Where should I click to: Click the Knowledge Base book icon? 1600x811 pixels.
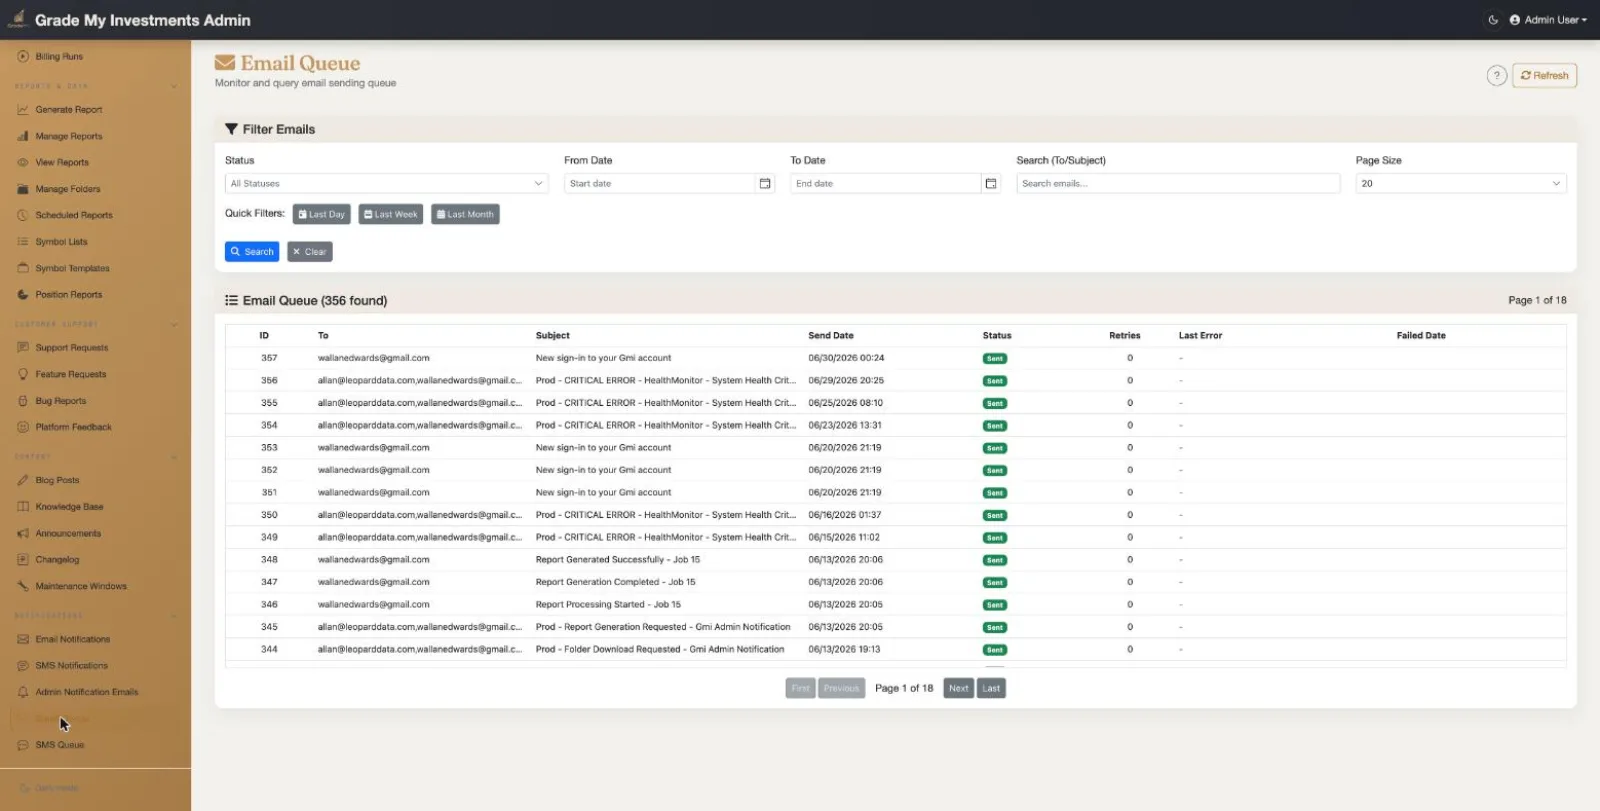tap(23, 507)
